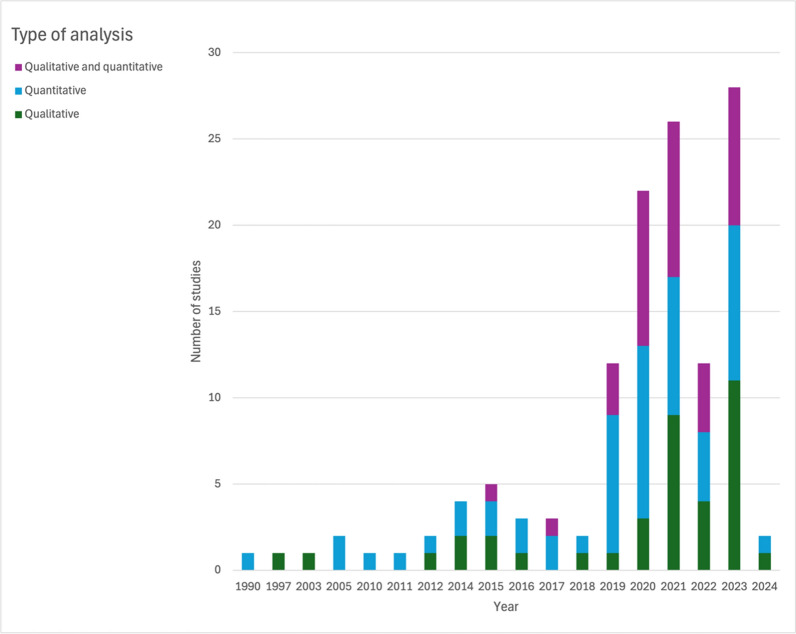Viewport: 796px width, 634px height.
Task: Select the green segment of the 2021 bar
Action: (x=674, y=492)
